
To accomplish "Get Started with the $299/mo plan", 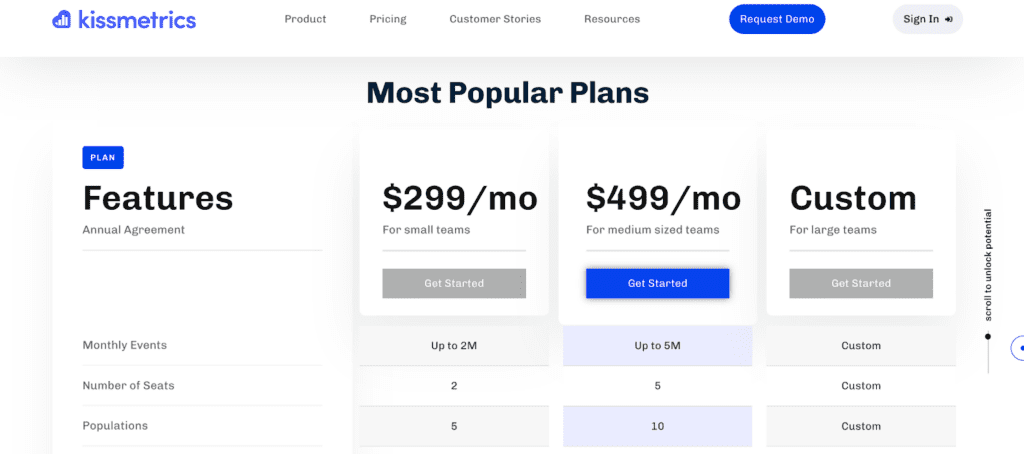I will click(x=454, y=283).
